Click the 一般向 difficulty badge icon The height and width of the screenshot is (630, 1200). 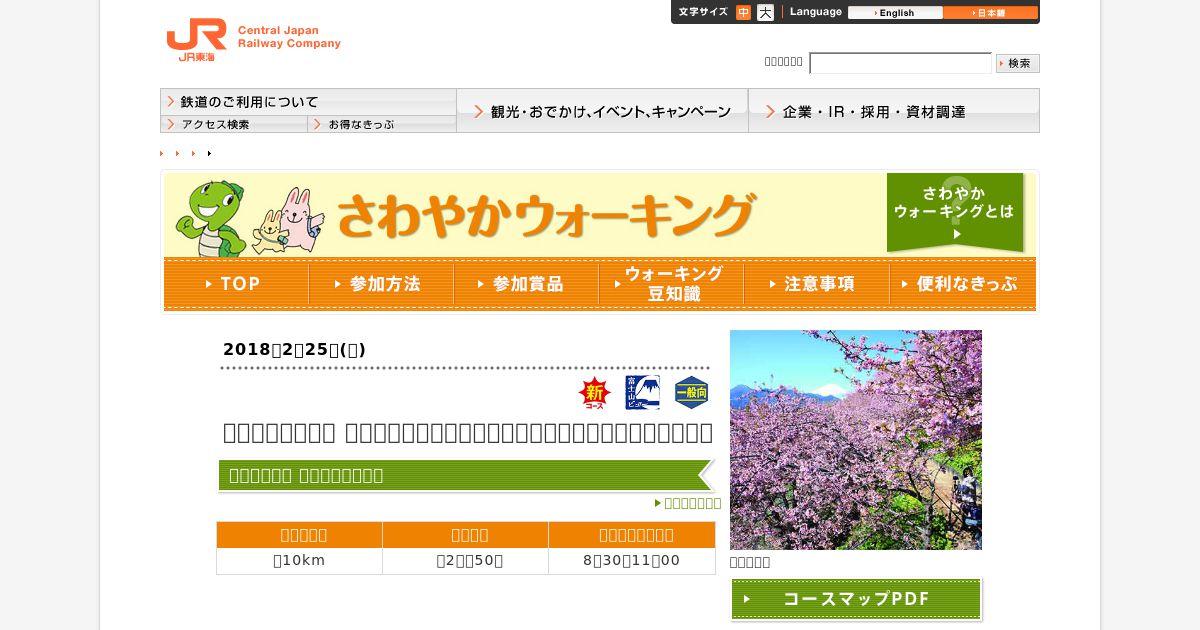pos(691,393)
